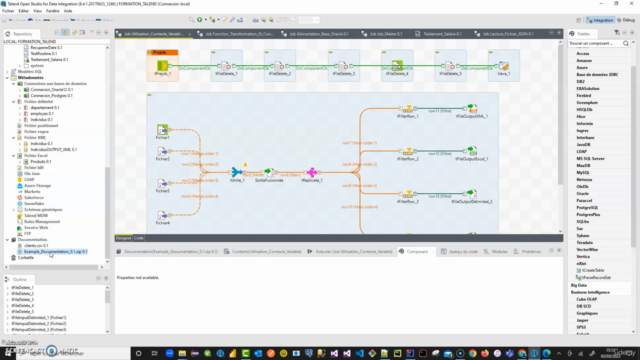Screen dimensions: 640x360
Task: Open the Code tab below canvas
Action: click(139, 238)
